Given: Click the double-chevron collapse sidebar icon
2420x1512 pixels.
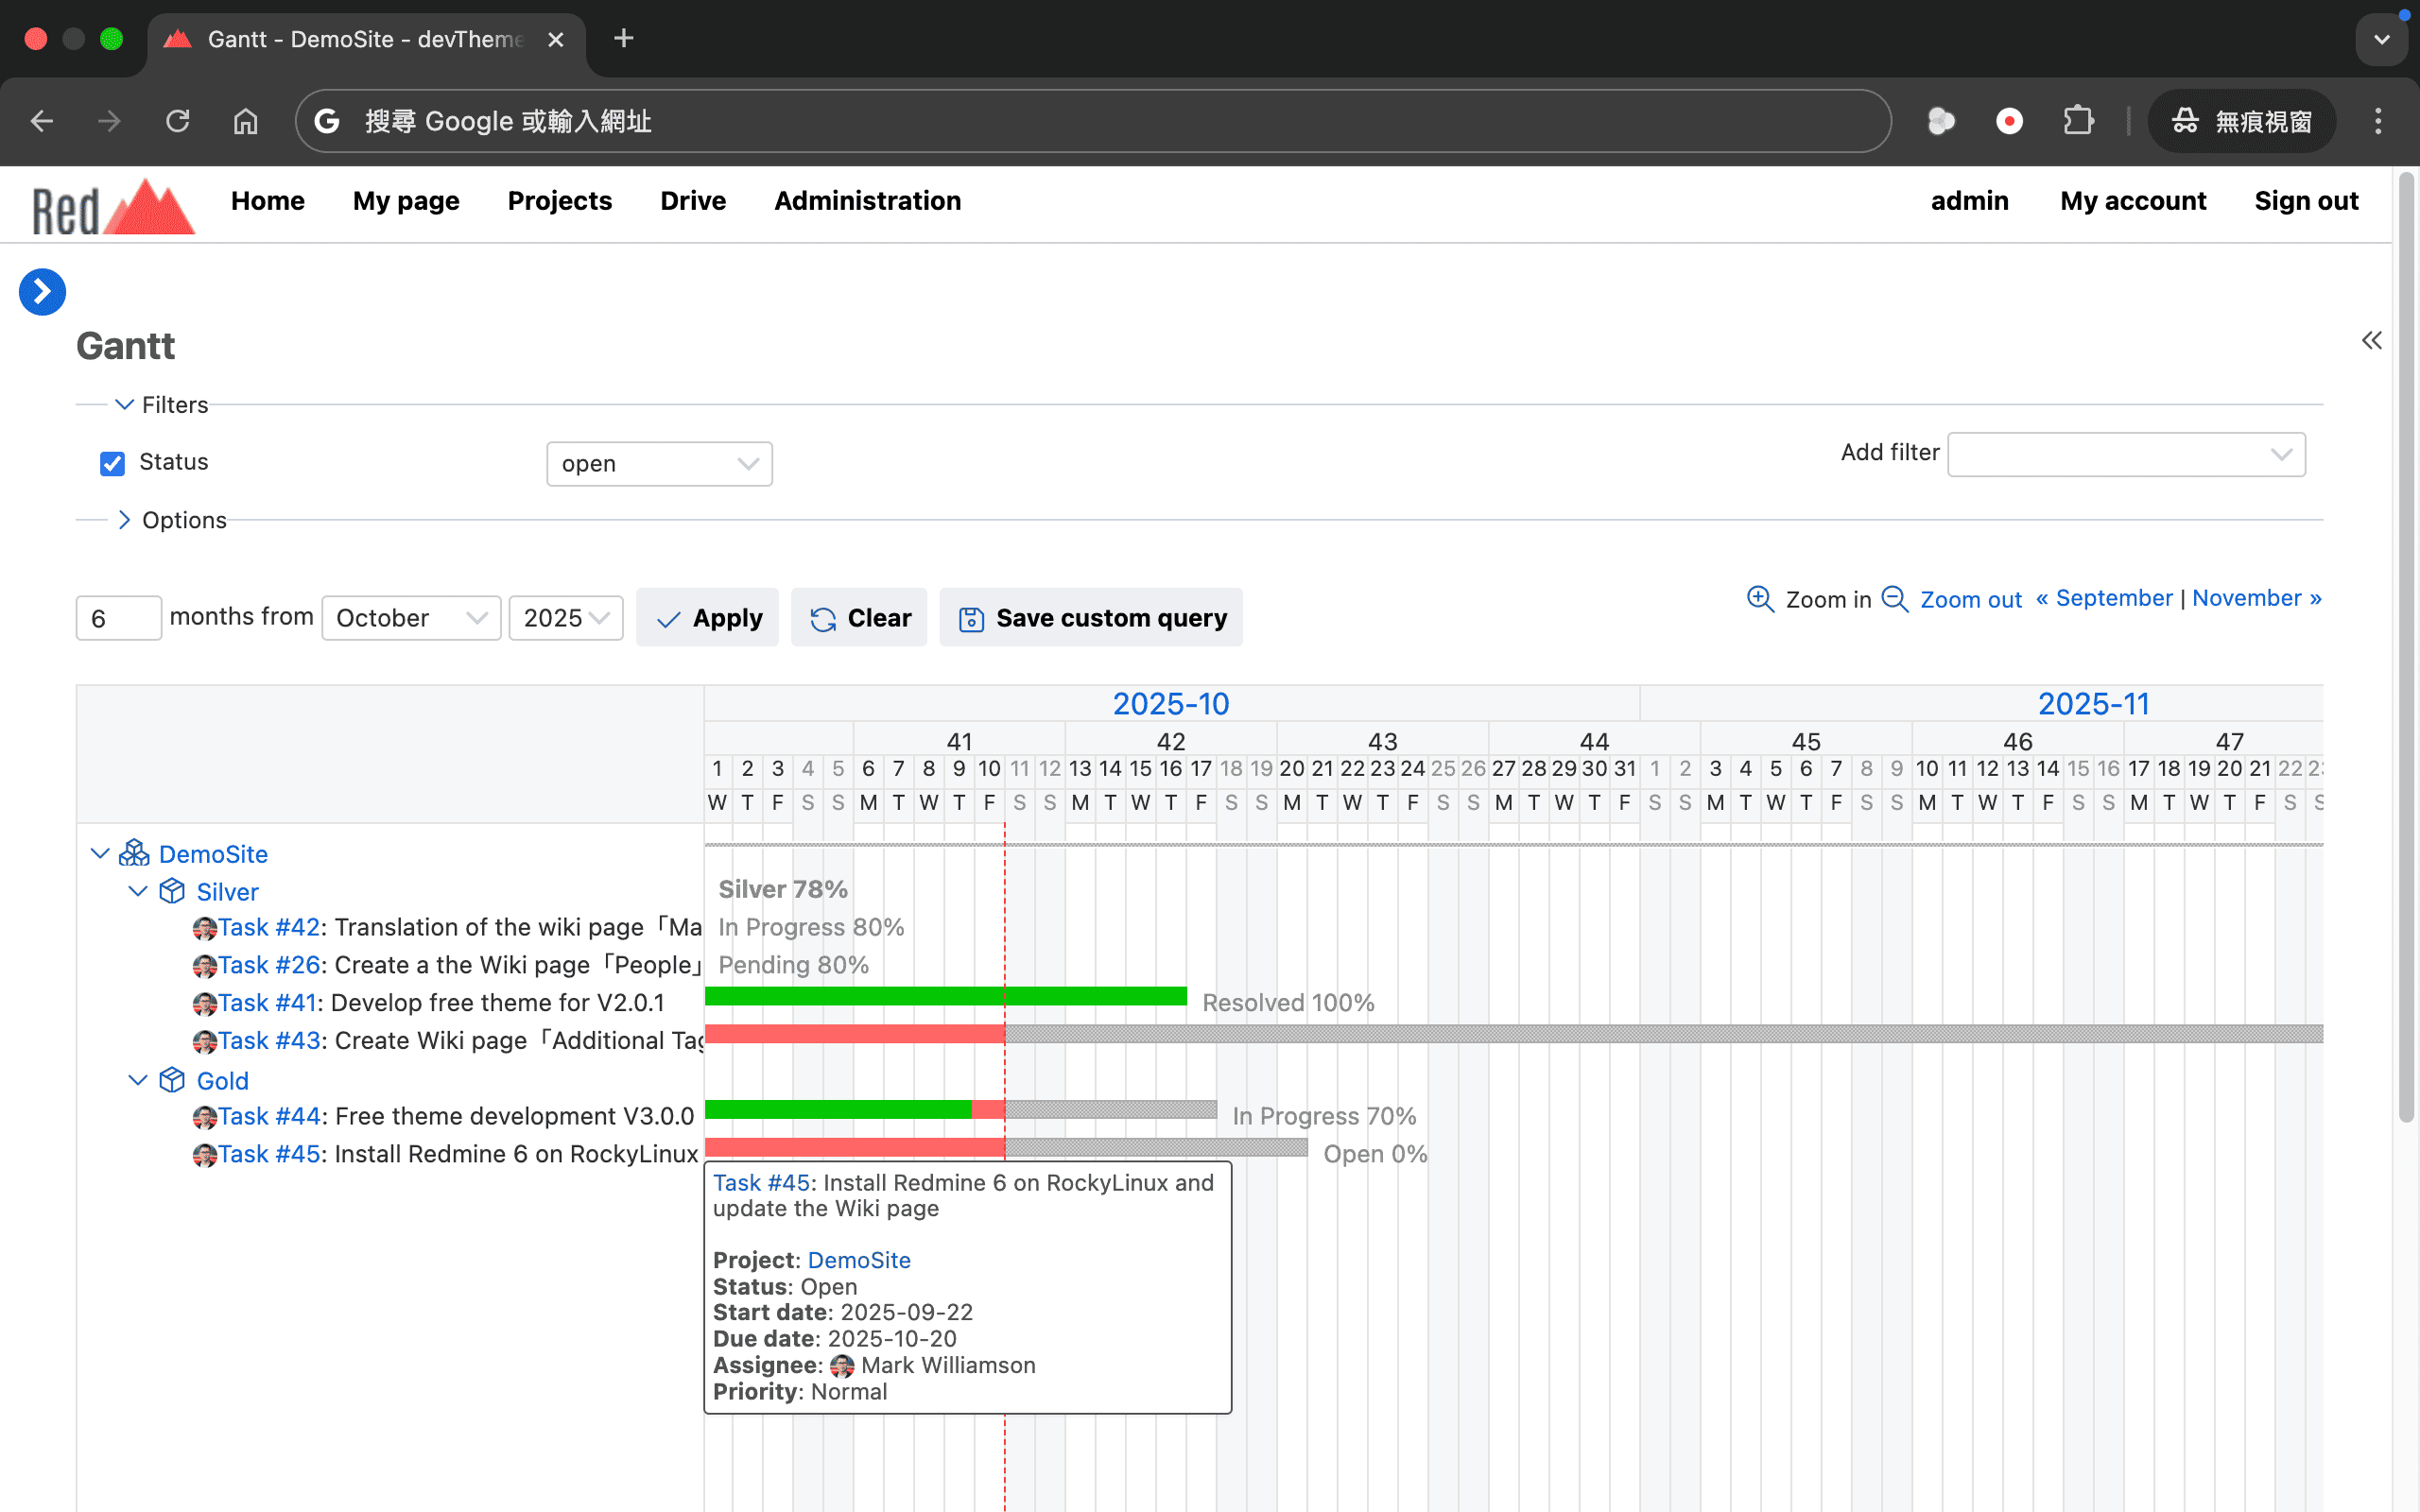Looking at the screenshot, I should tap(2371, 341).
